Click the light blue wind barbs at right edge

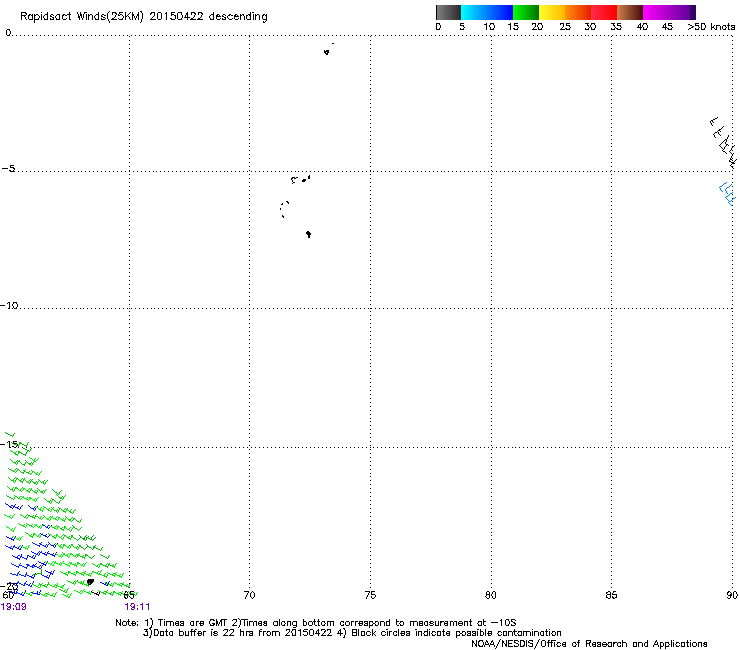point(727,194)
